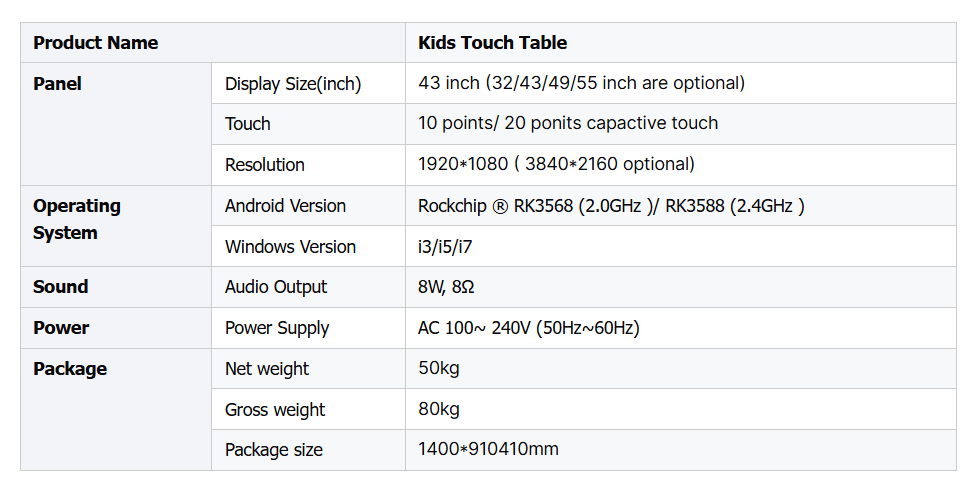The width and height of the screenshot is (965, 477).
Task: Select the Package size dimensions value
Action: 488,449
